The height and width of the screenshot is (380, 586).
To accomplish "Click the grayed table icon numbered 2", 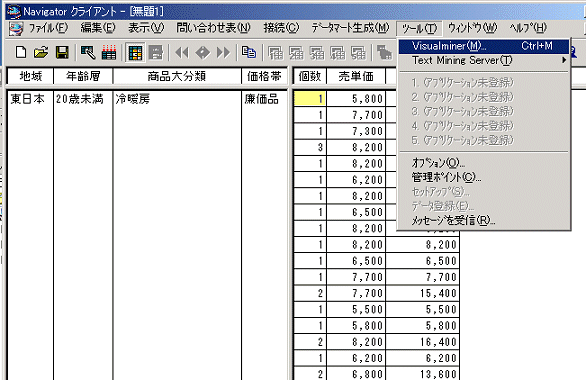I will click(296, 53).
